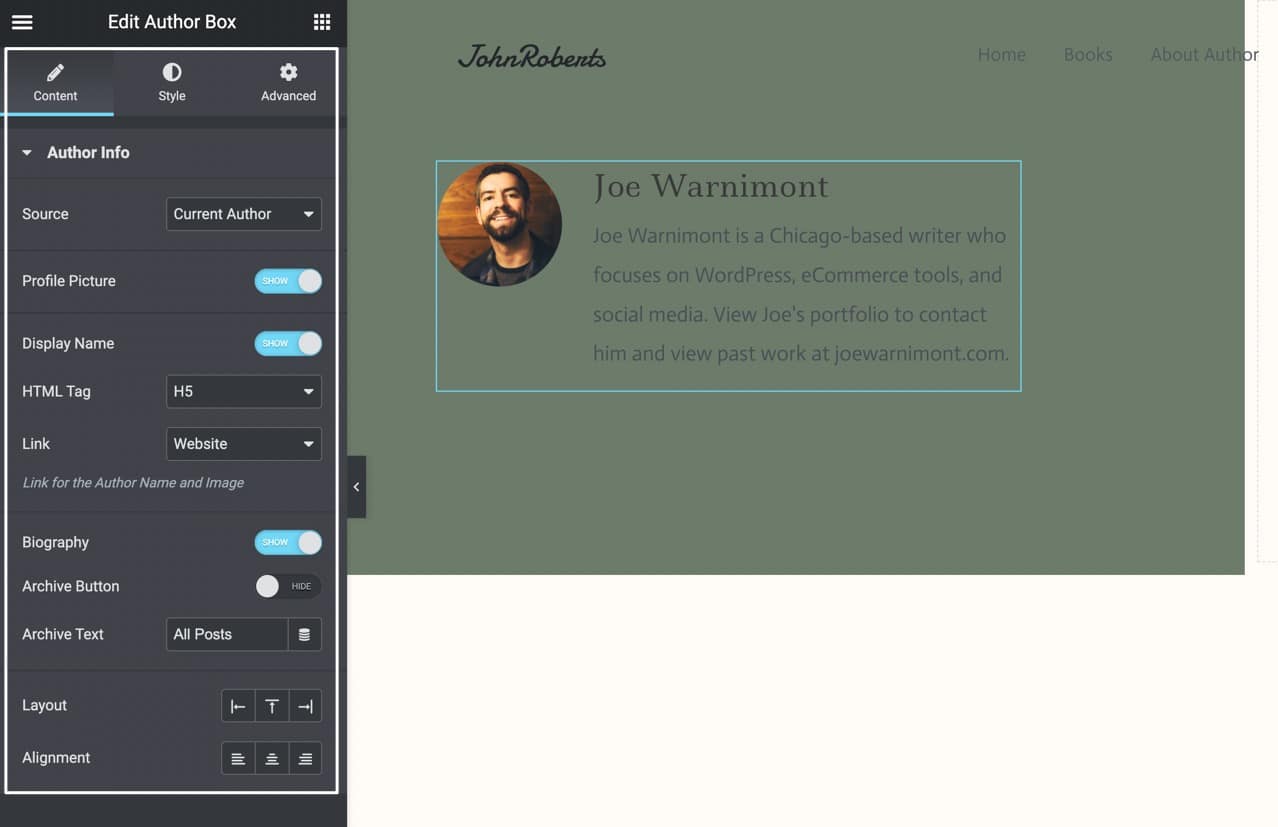
Task: Open the Link dropdown set to Website
Action: tap(243, 443)
